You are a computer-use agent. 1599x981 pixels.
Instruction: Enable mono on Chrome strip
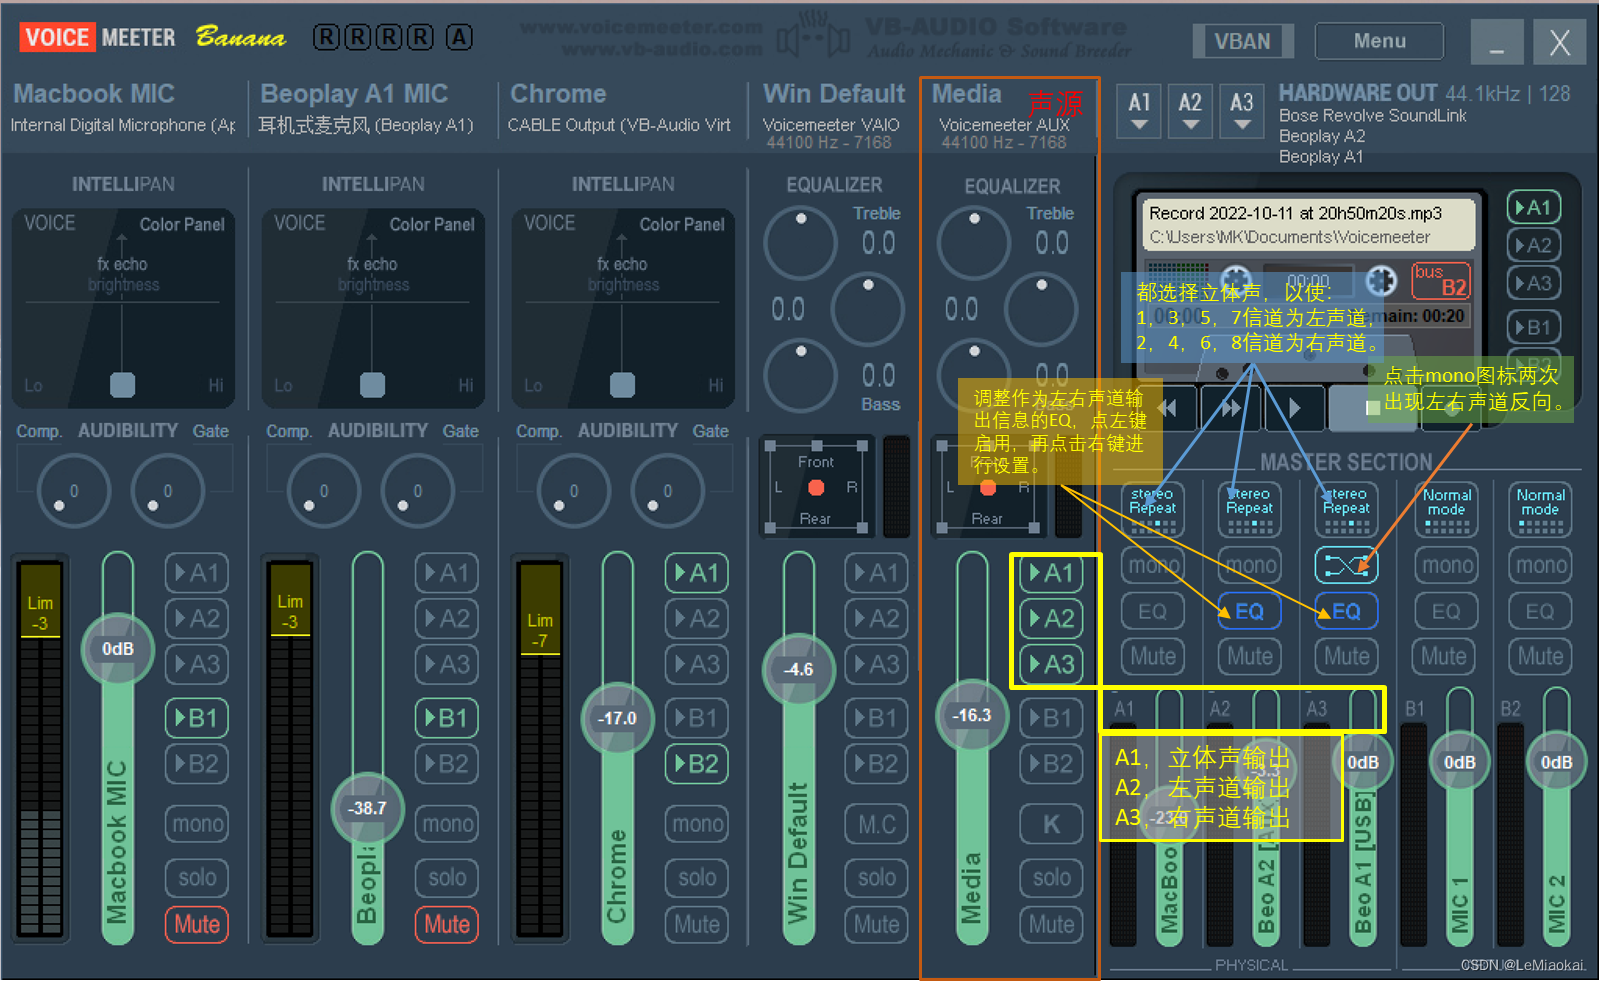697,824
